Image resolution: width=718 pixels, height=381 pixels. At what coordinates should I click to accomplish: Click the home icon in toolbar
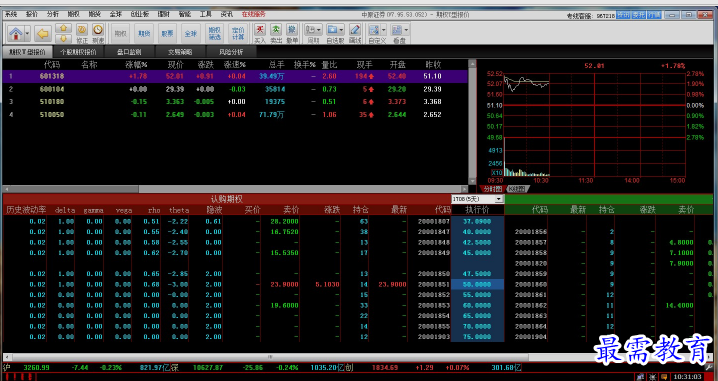[x=16, y=33]
